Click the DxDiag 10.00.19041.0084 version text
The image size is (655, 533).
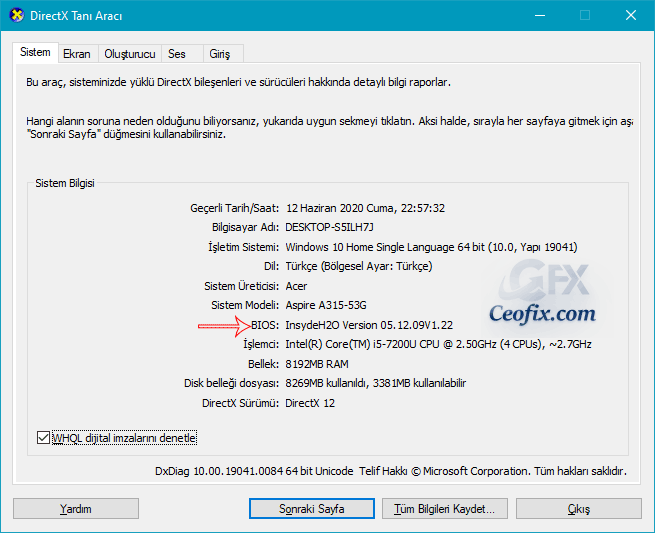[254, 471]
